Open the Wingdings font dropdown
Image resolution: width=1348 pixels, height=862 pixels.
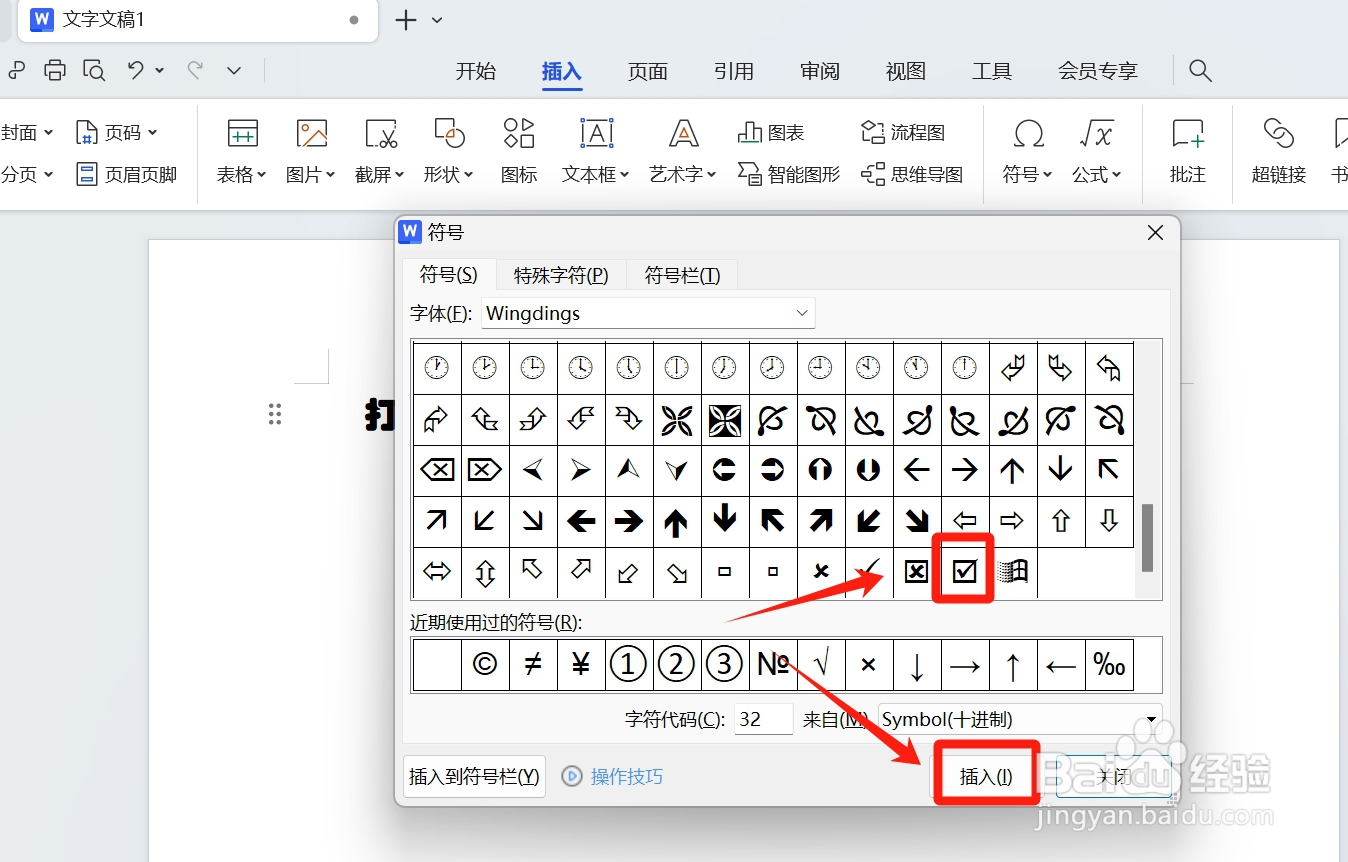[801, 313]
